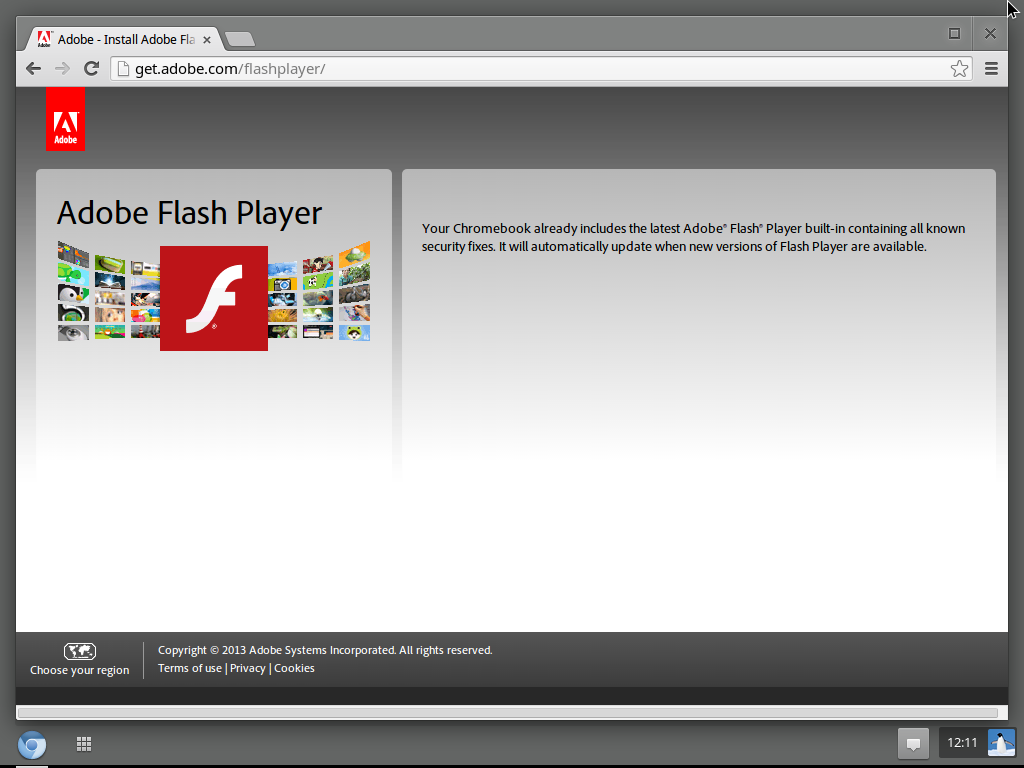Open the notifications tray icon

pyautogui.click(x=912, y=743)
